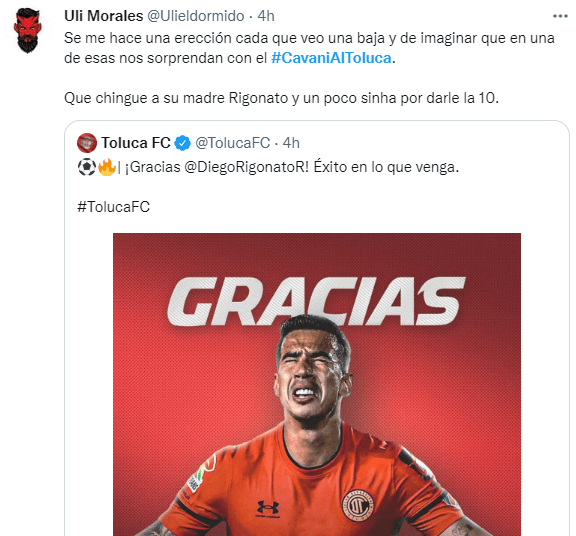Open the @TolucaFC handle in quoted tweet
This screenshot has height=536, width=576.
click(x=233, y=143)
